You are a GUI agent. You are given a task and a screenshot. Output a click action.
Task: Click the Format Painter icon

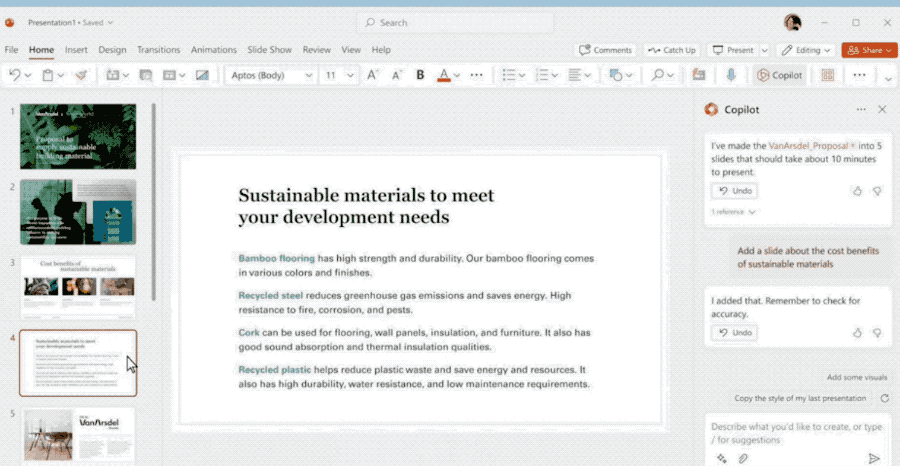tap(81, 75)
